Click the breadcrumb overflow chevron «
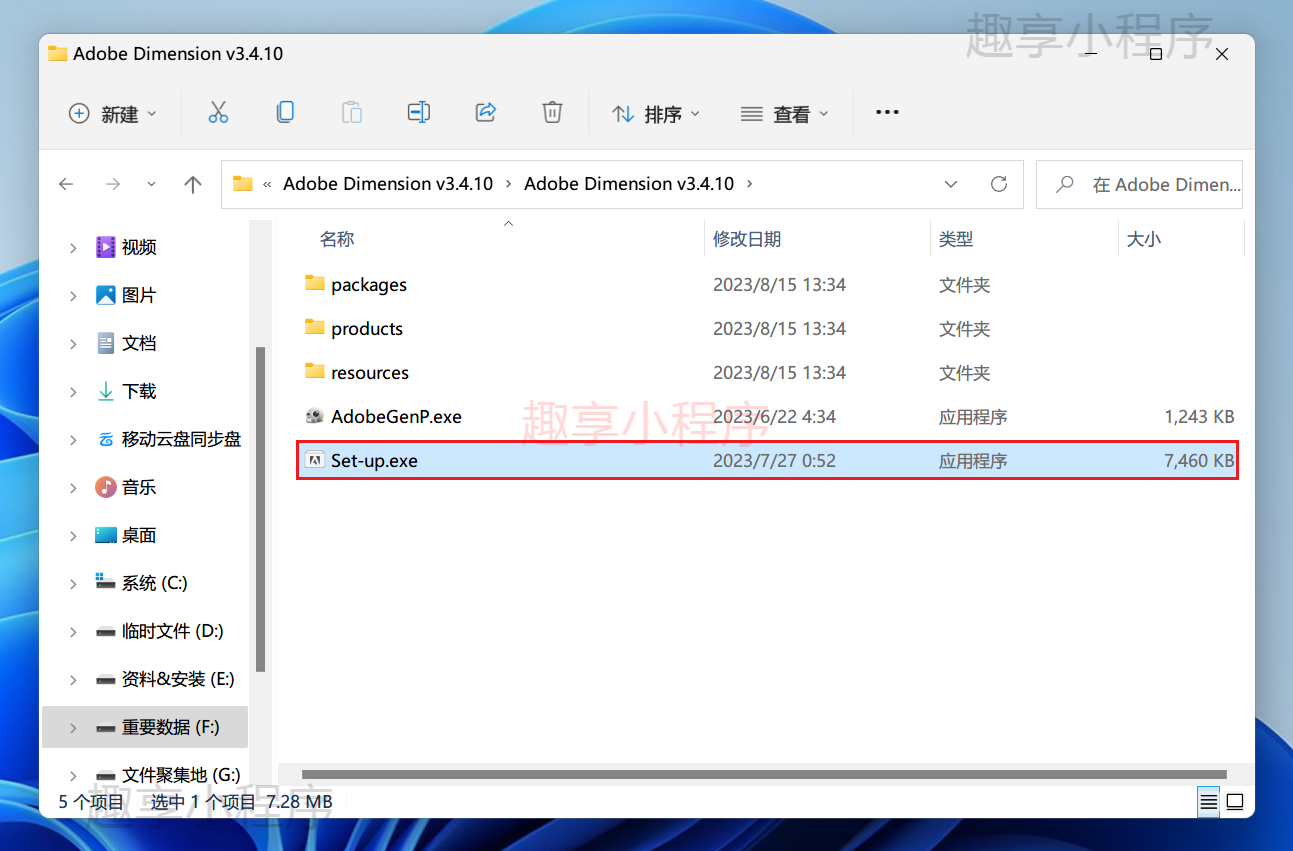Image resolution: width=1293 pixels, height=851 pixels. pos(268,184)
